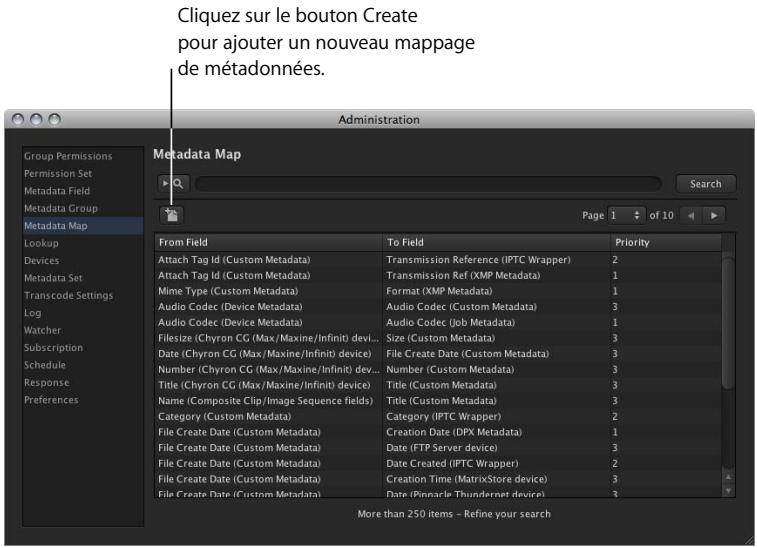
Task: Select the Filesize (Chyron CG) row
Action: click(x=438, y=338)
